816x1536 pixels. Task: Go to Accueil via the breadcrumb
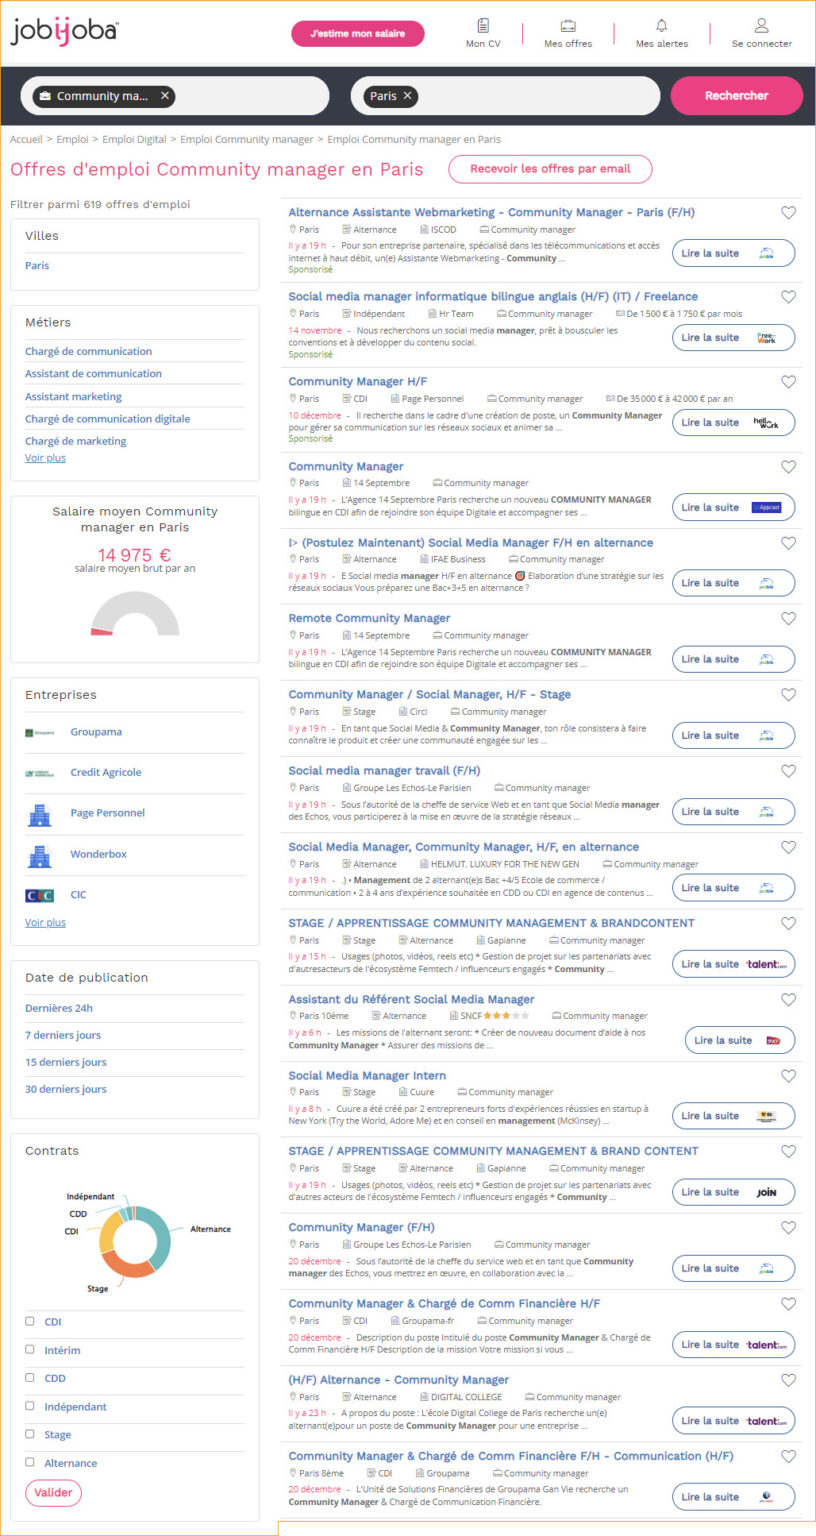(26, 140)
